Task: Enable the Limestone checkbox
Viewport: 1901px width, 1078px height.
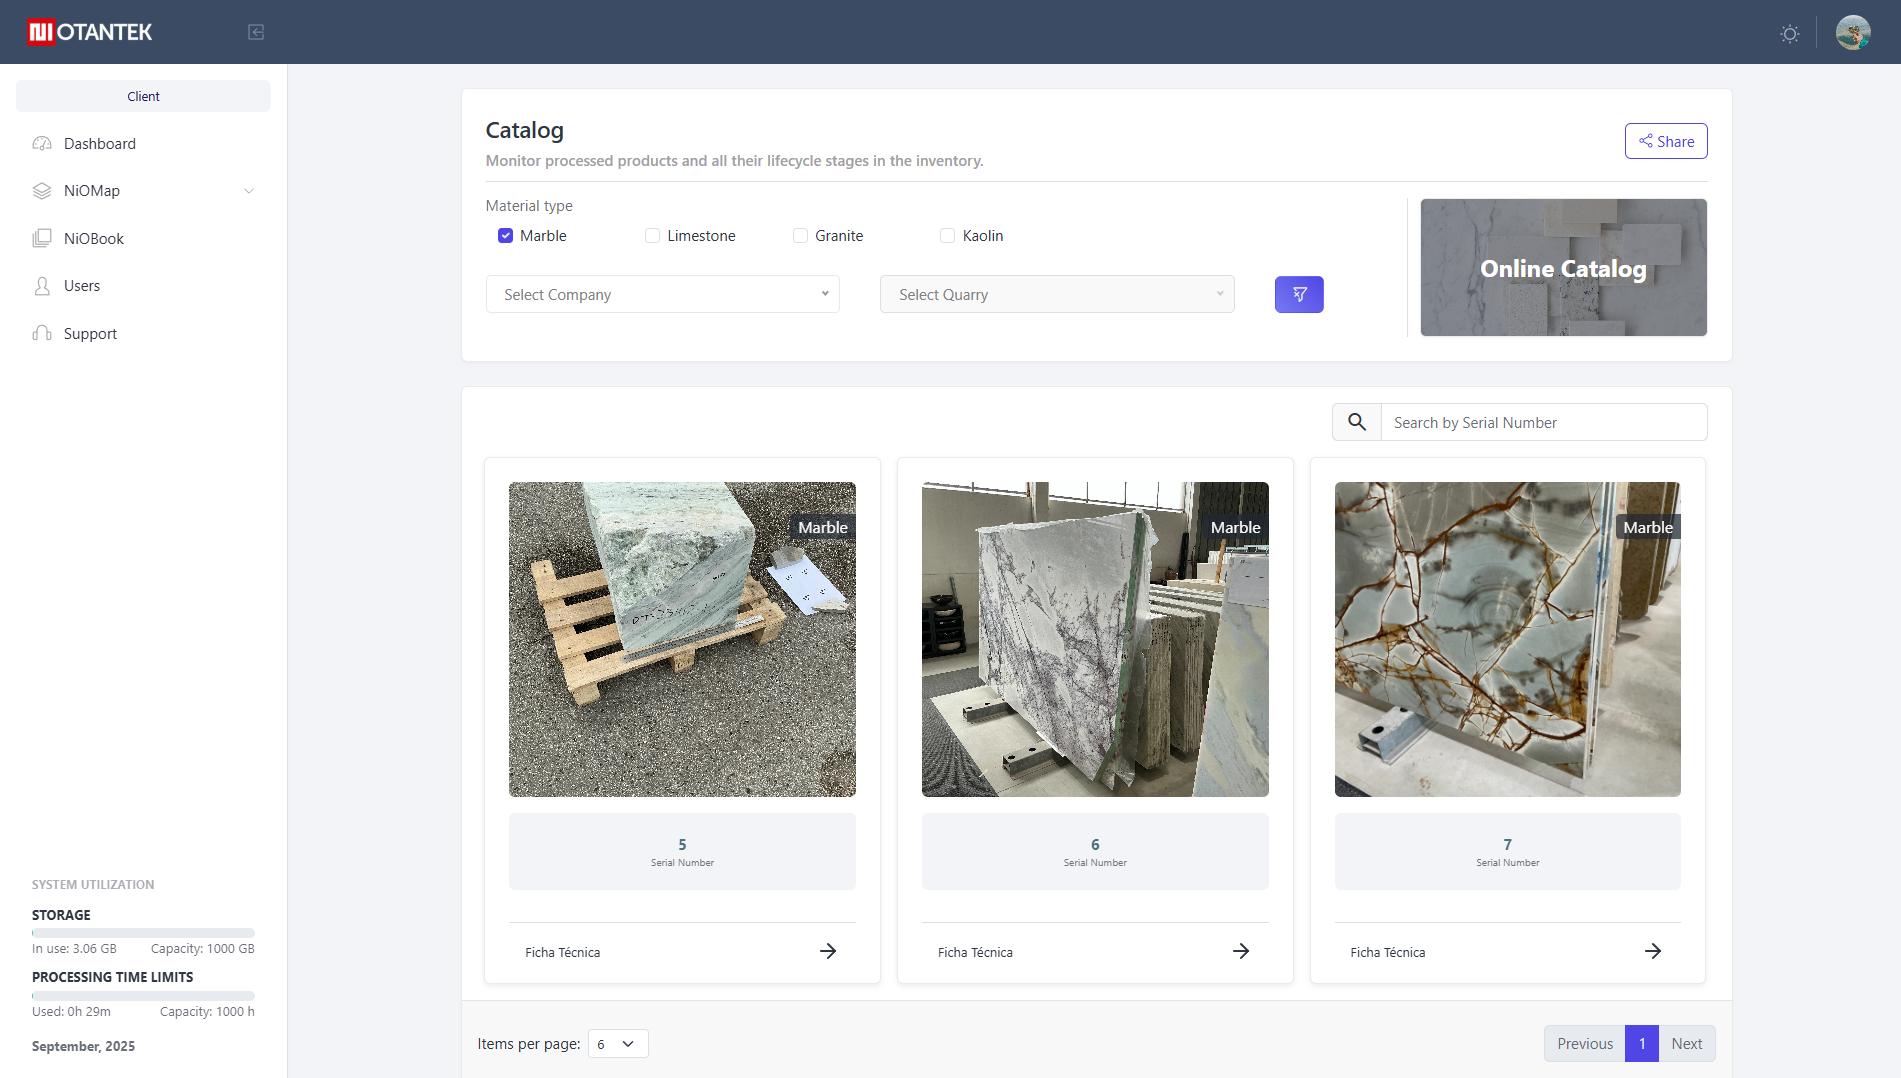Action: coord(653,236)
